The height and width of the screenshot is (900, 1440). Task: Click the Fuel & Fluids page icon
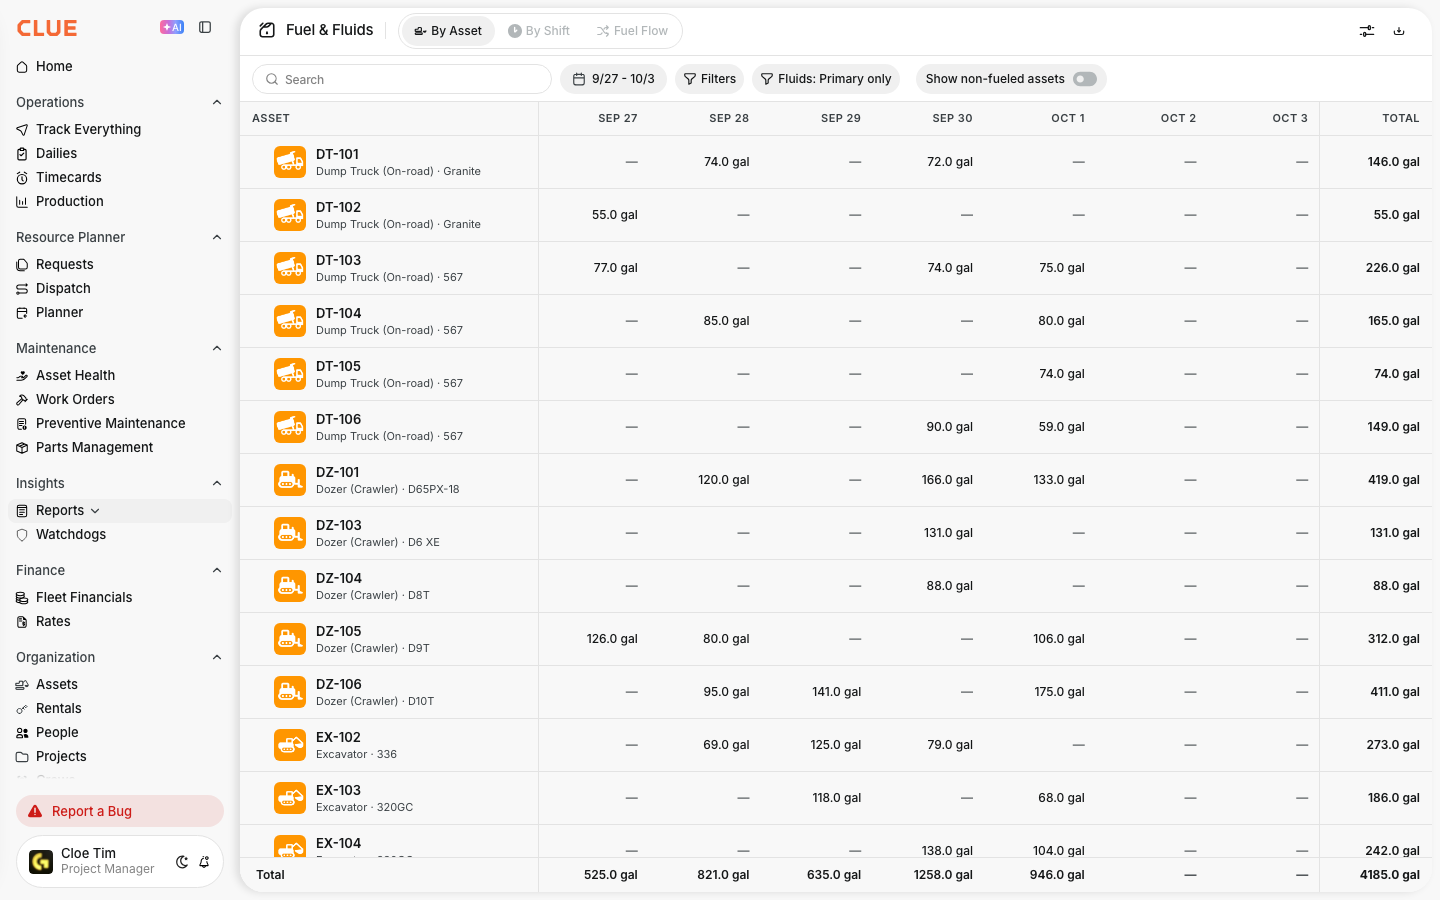tap(267, 30)
